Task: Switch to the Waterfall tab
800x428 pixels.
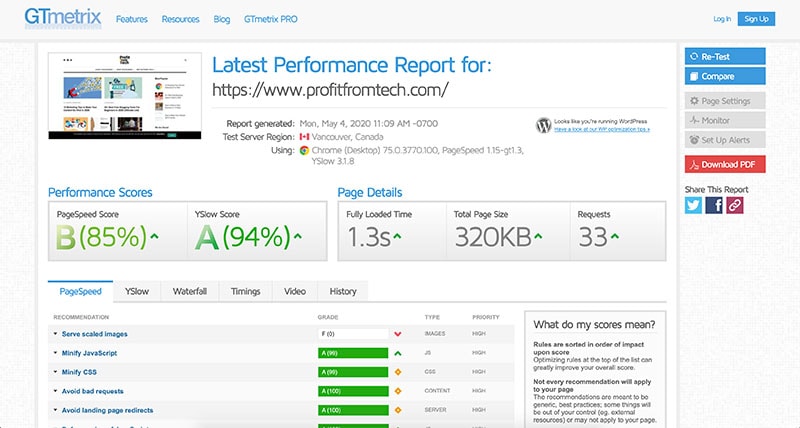Action: point(190,291)
